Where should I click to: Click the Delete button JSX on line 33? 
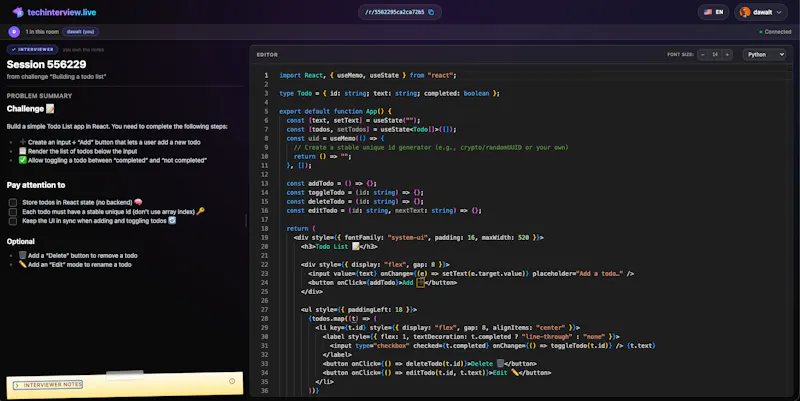coord(430,364)
